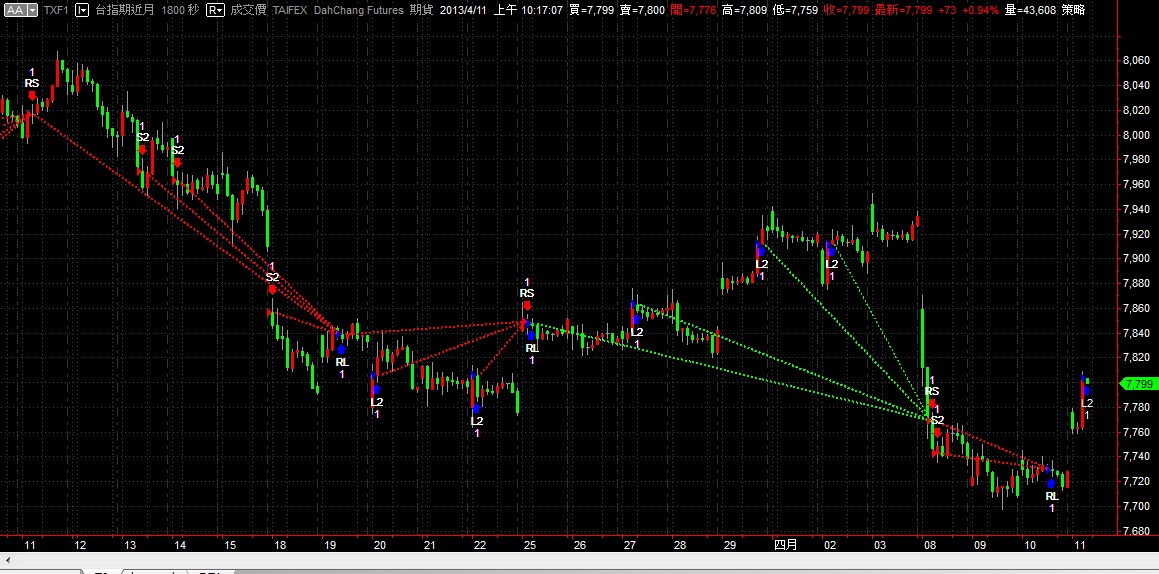This screenshot has width=1159, height=574.
Task: Open the I▾ interval dropdown after TXF1
Action: 83,10
